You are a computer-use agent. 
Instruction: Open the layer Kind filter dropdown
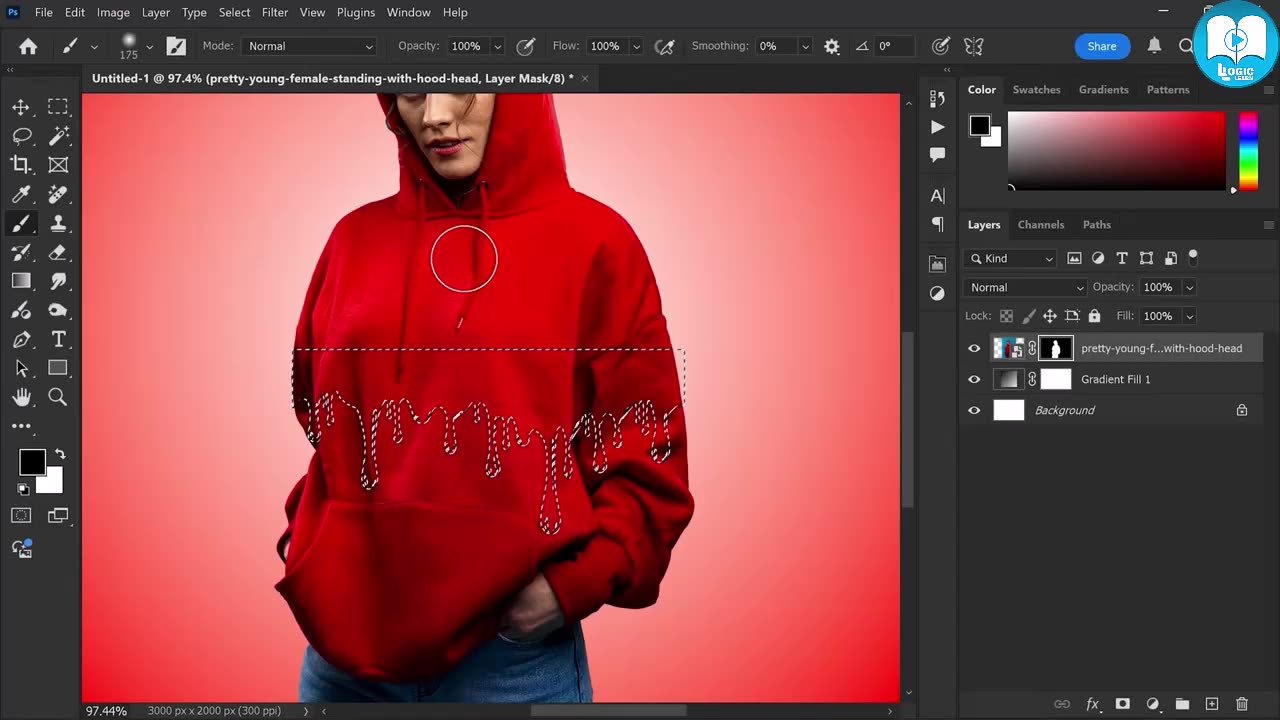click(1010, 258)
